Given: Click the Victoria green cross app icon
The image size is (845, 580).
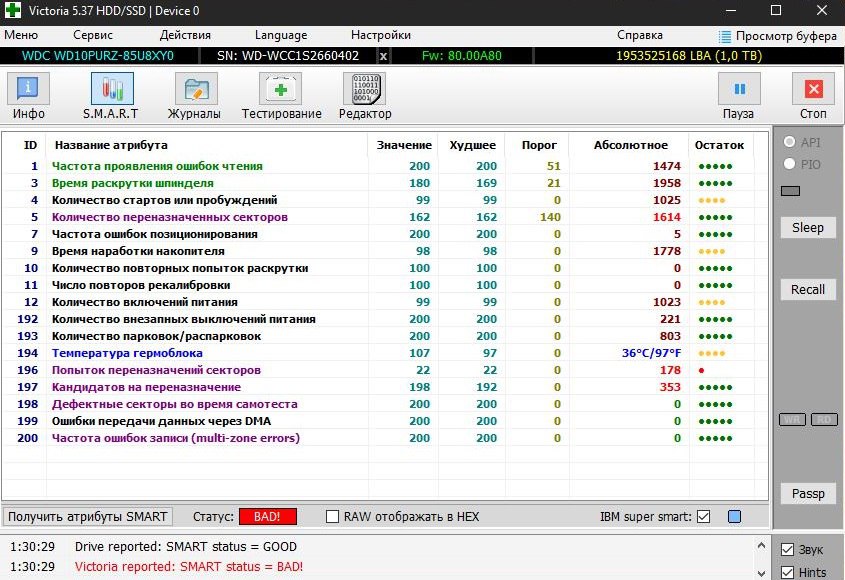Looking at the screenshot, I should pos(12,10).
